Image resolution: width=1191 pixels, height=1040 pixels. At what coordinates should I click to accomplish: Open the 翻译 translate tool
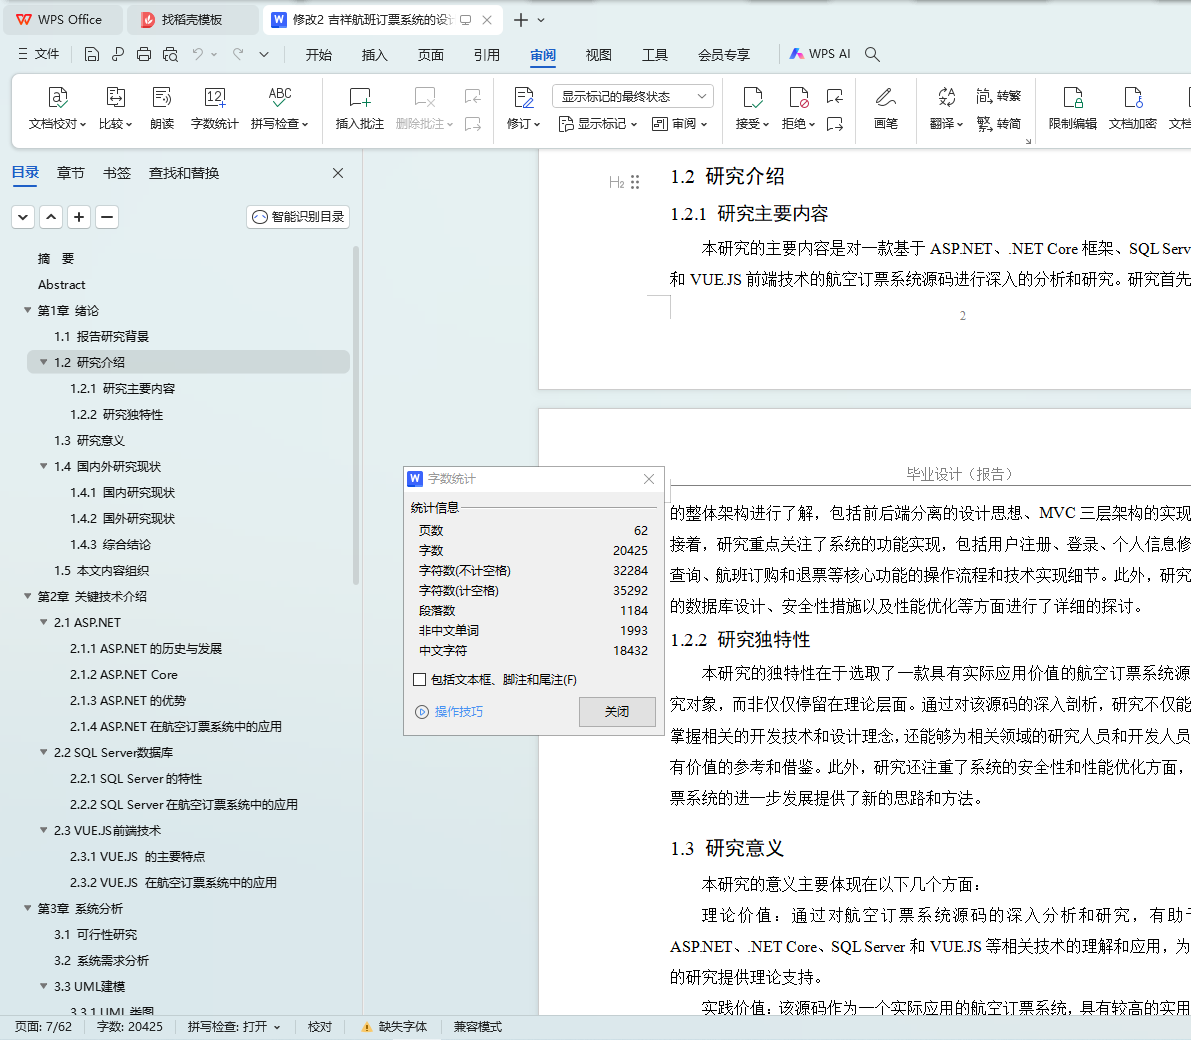pyautogui.click(x=946, y=107)
